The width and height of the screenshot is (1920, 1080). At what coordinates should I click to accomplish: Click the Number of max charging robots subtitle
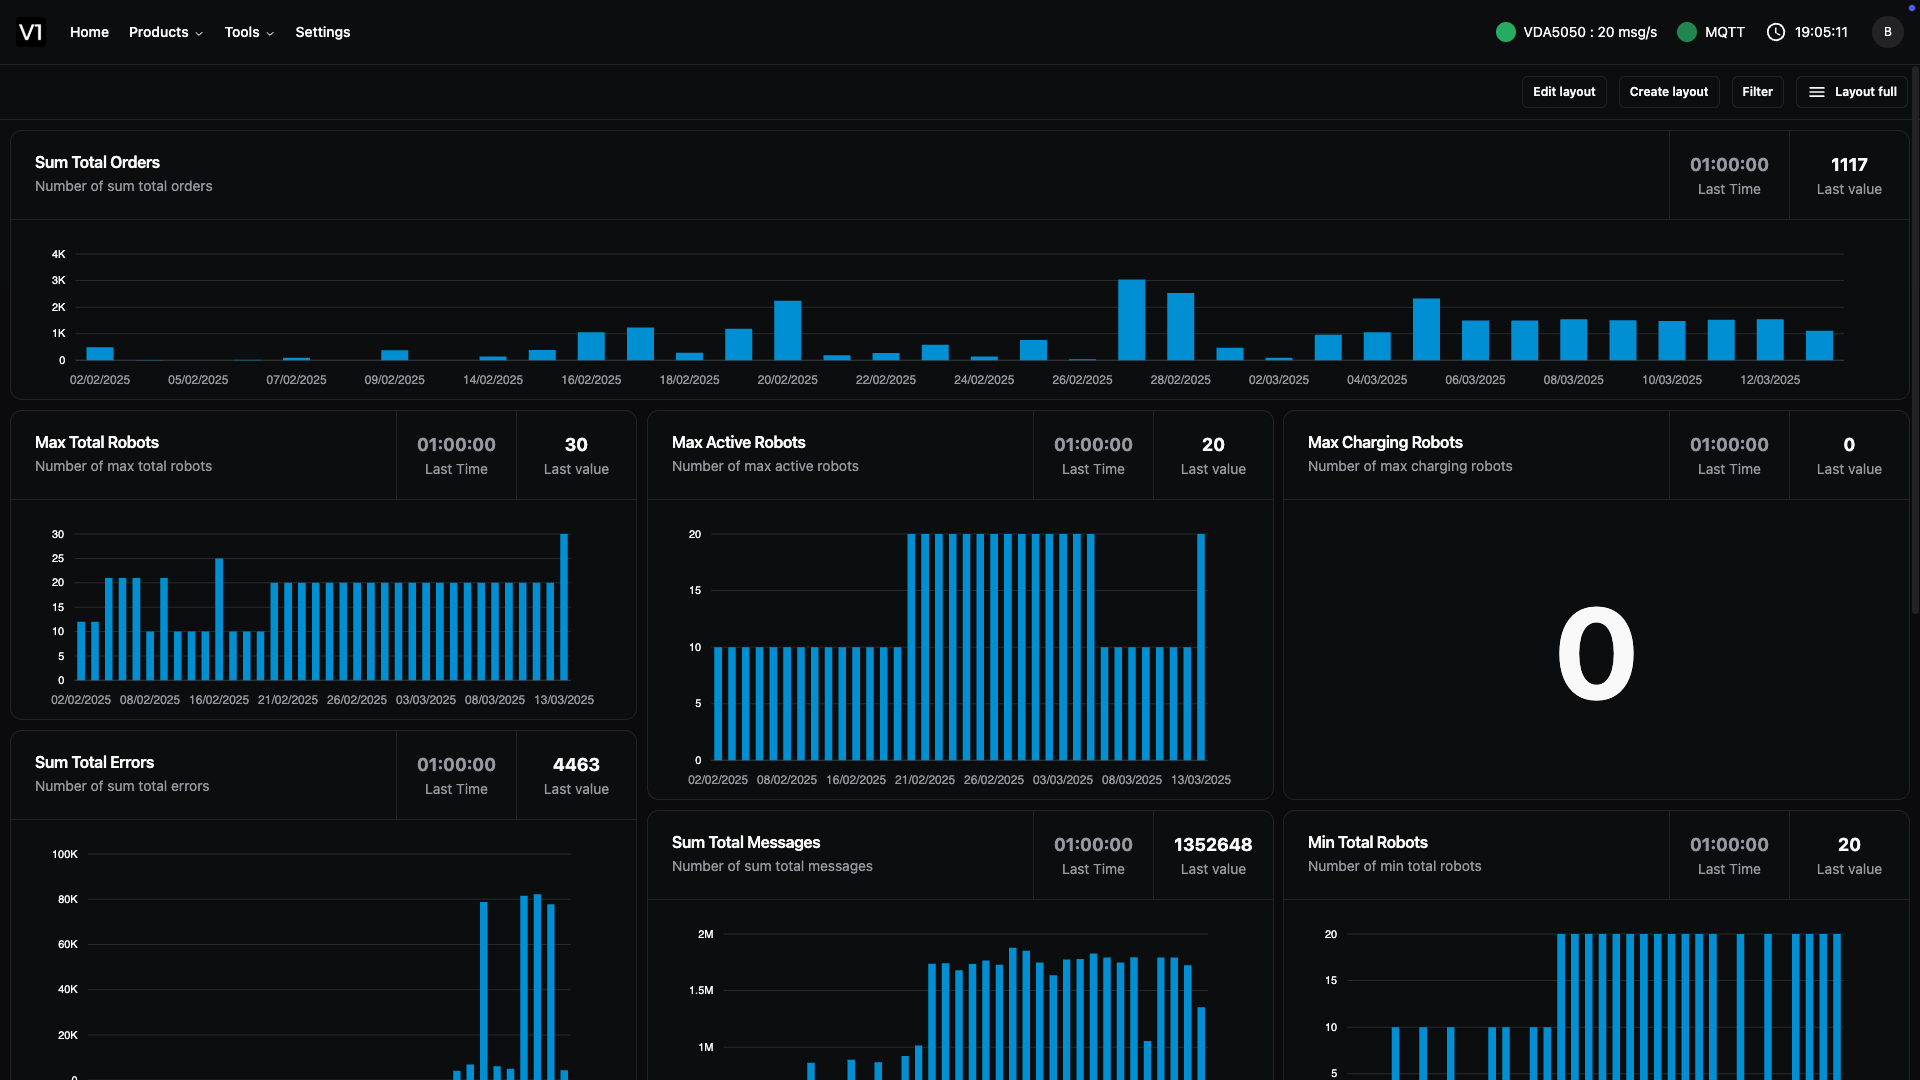click(1410, 466)
